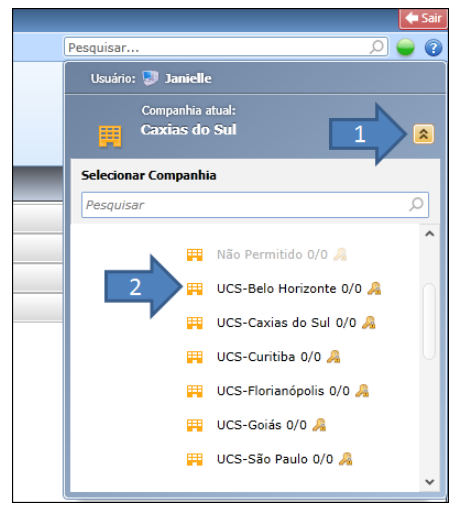Image resolution: width=456 pixels, height=508 pixels.
Task: Click the Não Permitido disabled entry
Action: 272,255
